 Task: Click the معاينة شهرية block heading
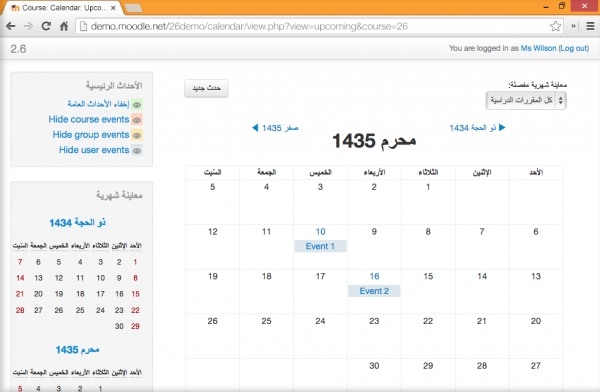pos(119,195)
